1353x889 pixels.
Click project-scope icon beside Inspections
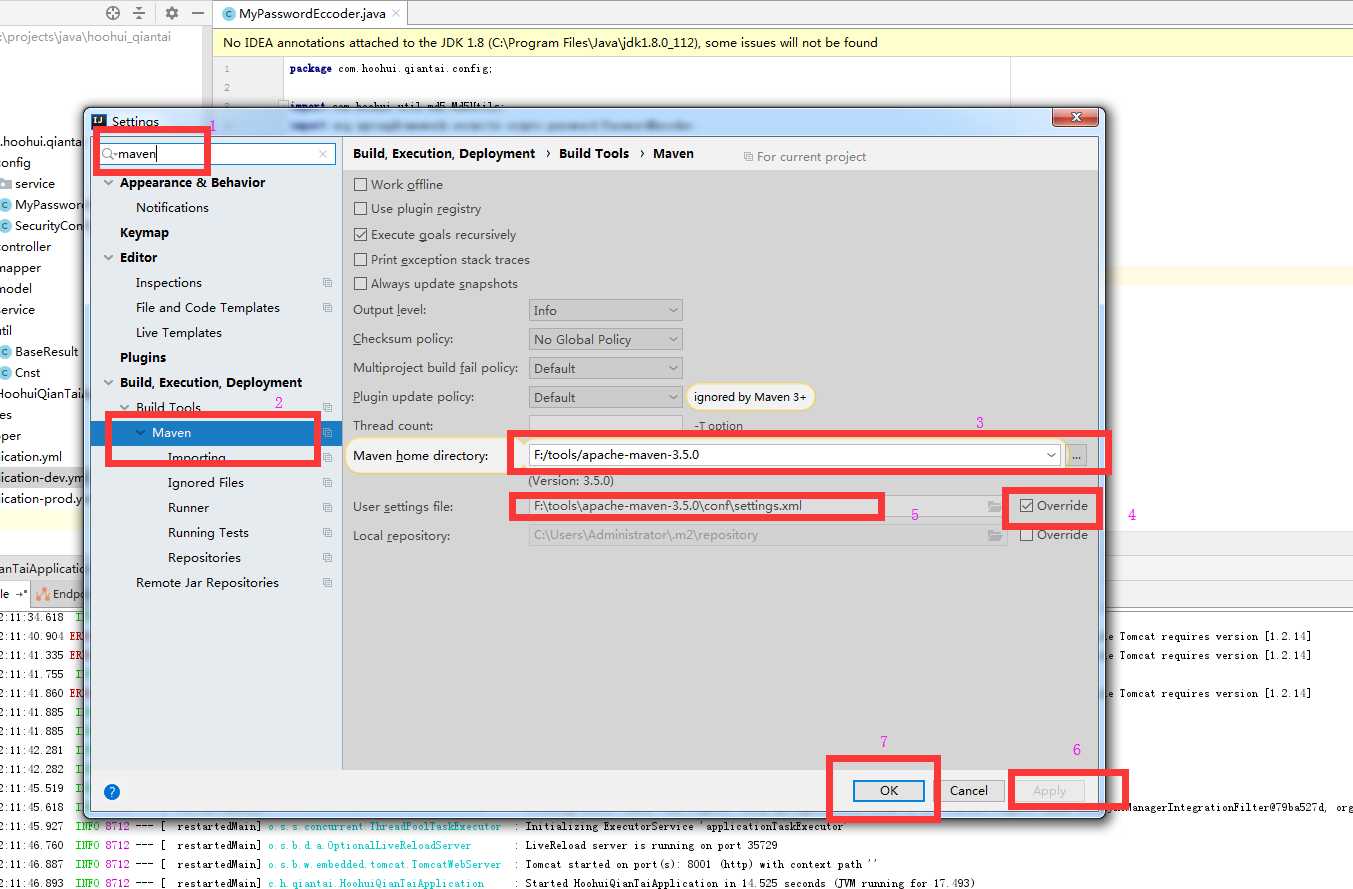point(327,283)
